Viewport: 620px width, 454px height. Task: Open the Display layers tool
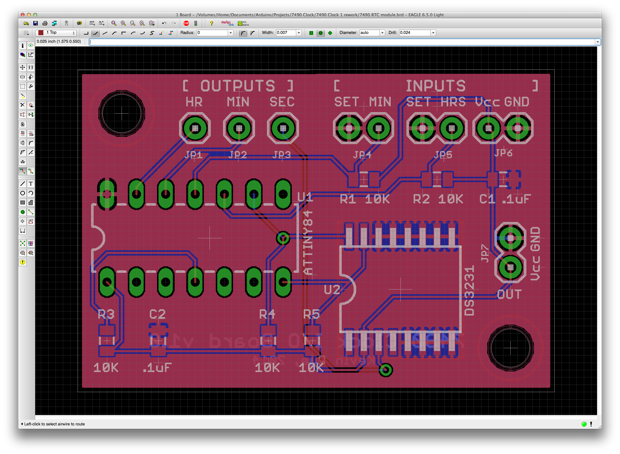pyautogui.click(x=23, y=55)
